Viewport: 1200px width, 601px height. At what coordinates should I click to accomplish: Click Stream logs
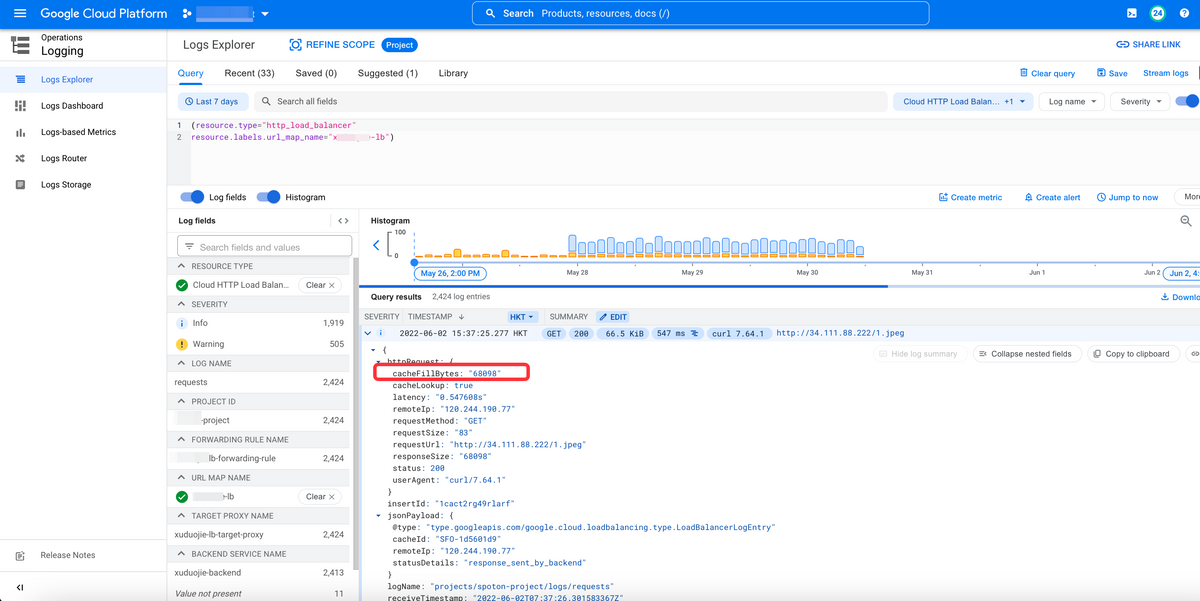1166,73
